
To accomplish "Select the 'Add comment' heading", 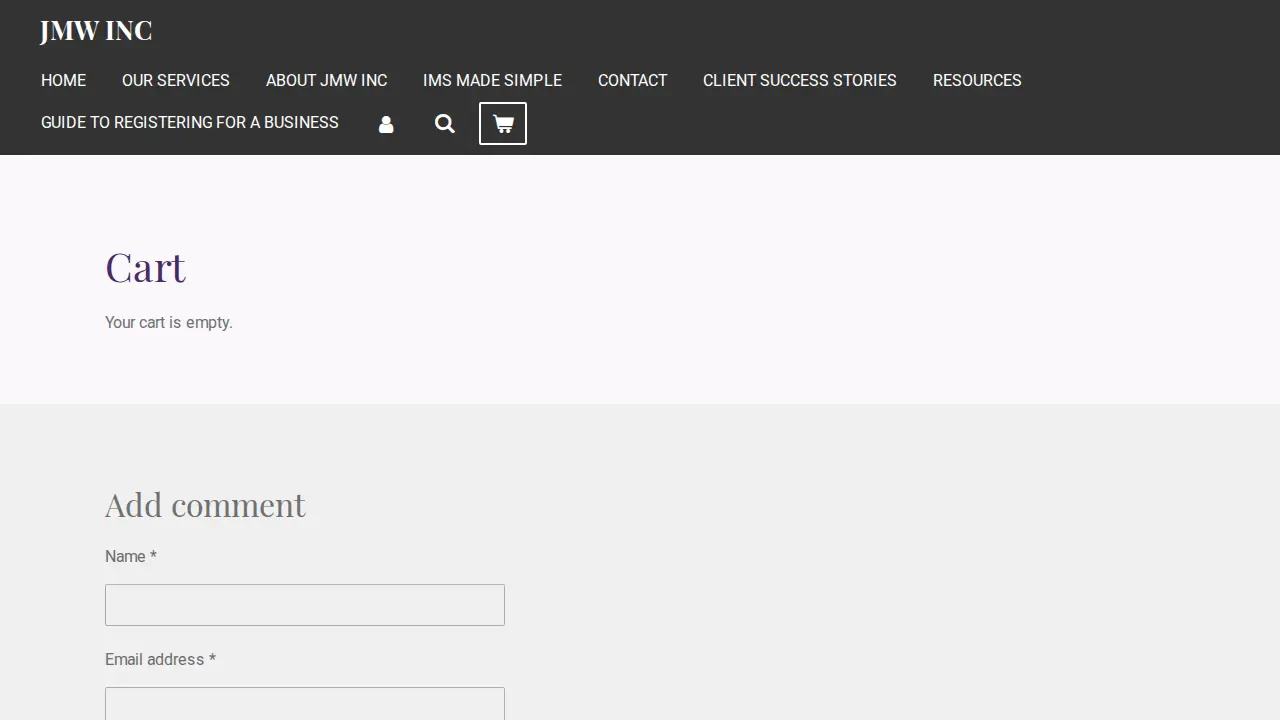I will [x=205, y=505].
